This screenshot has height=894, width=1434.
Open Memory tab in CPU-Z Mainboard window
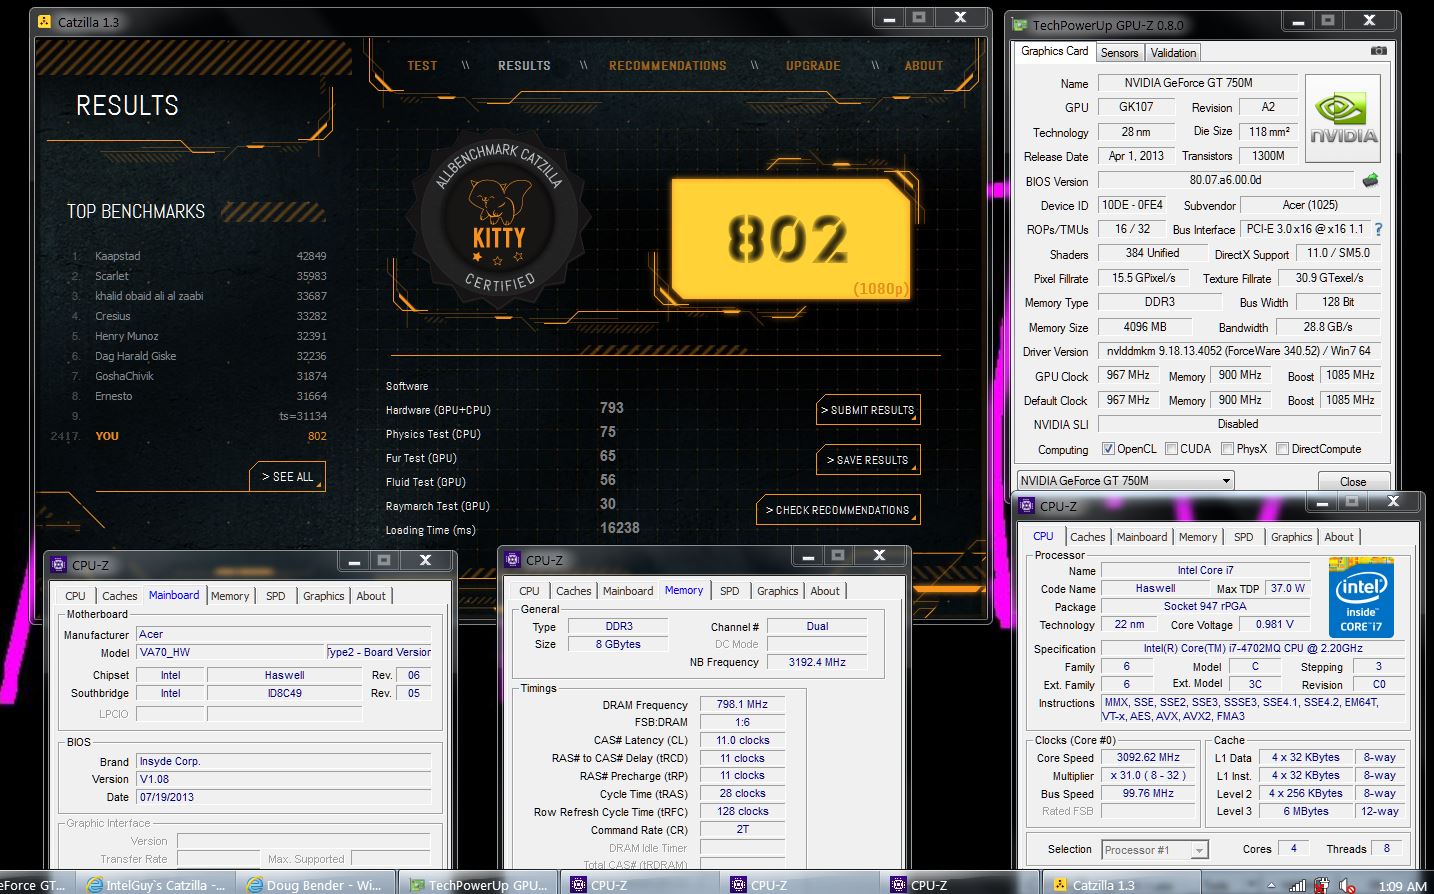(230, 596)
